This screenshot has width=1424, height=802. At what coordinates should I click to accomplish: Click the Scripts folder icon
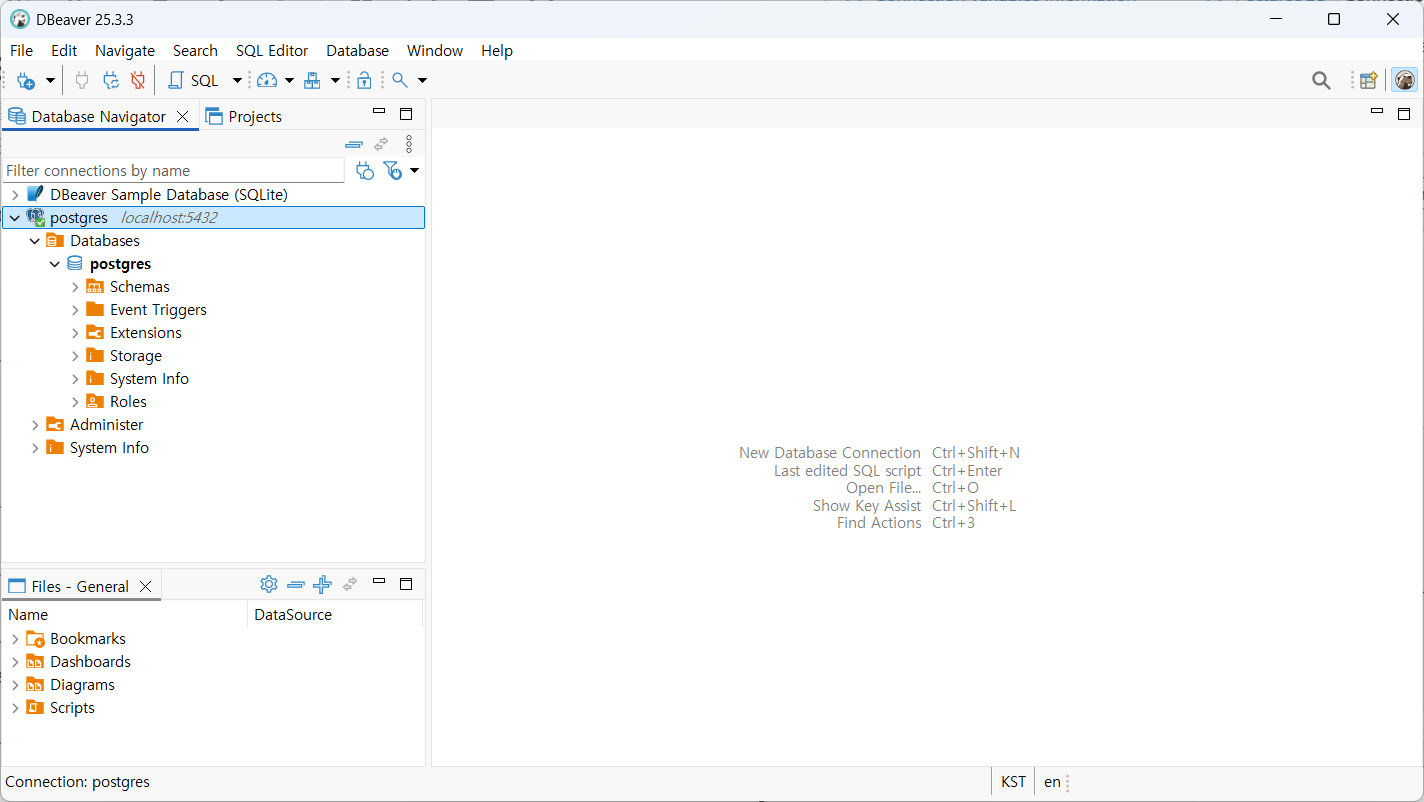coord(35,708)
